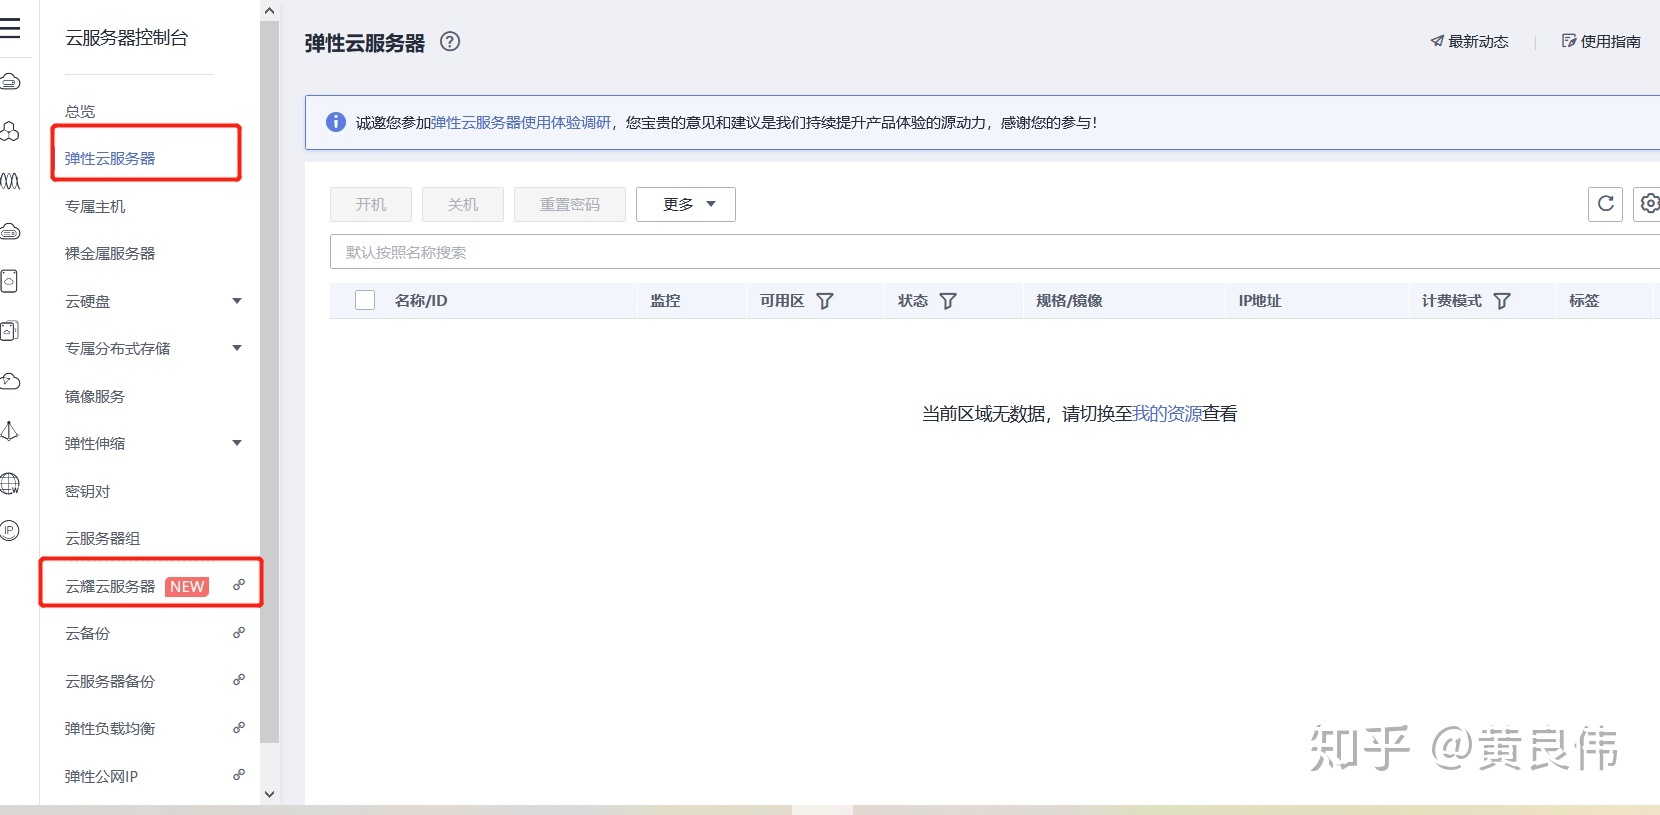Open the hamburger menu icon
The height and width of the screenshot is (815, 1660).
pos(10,28)
